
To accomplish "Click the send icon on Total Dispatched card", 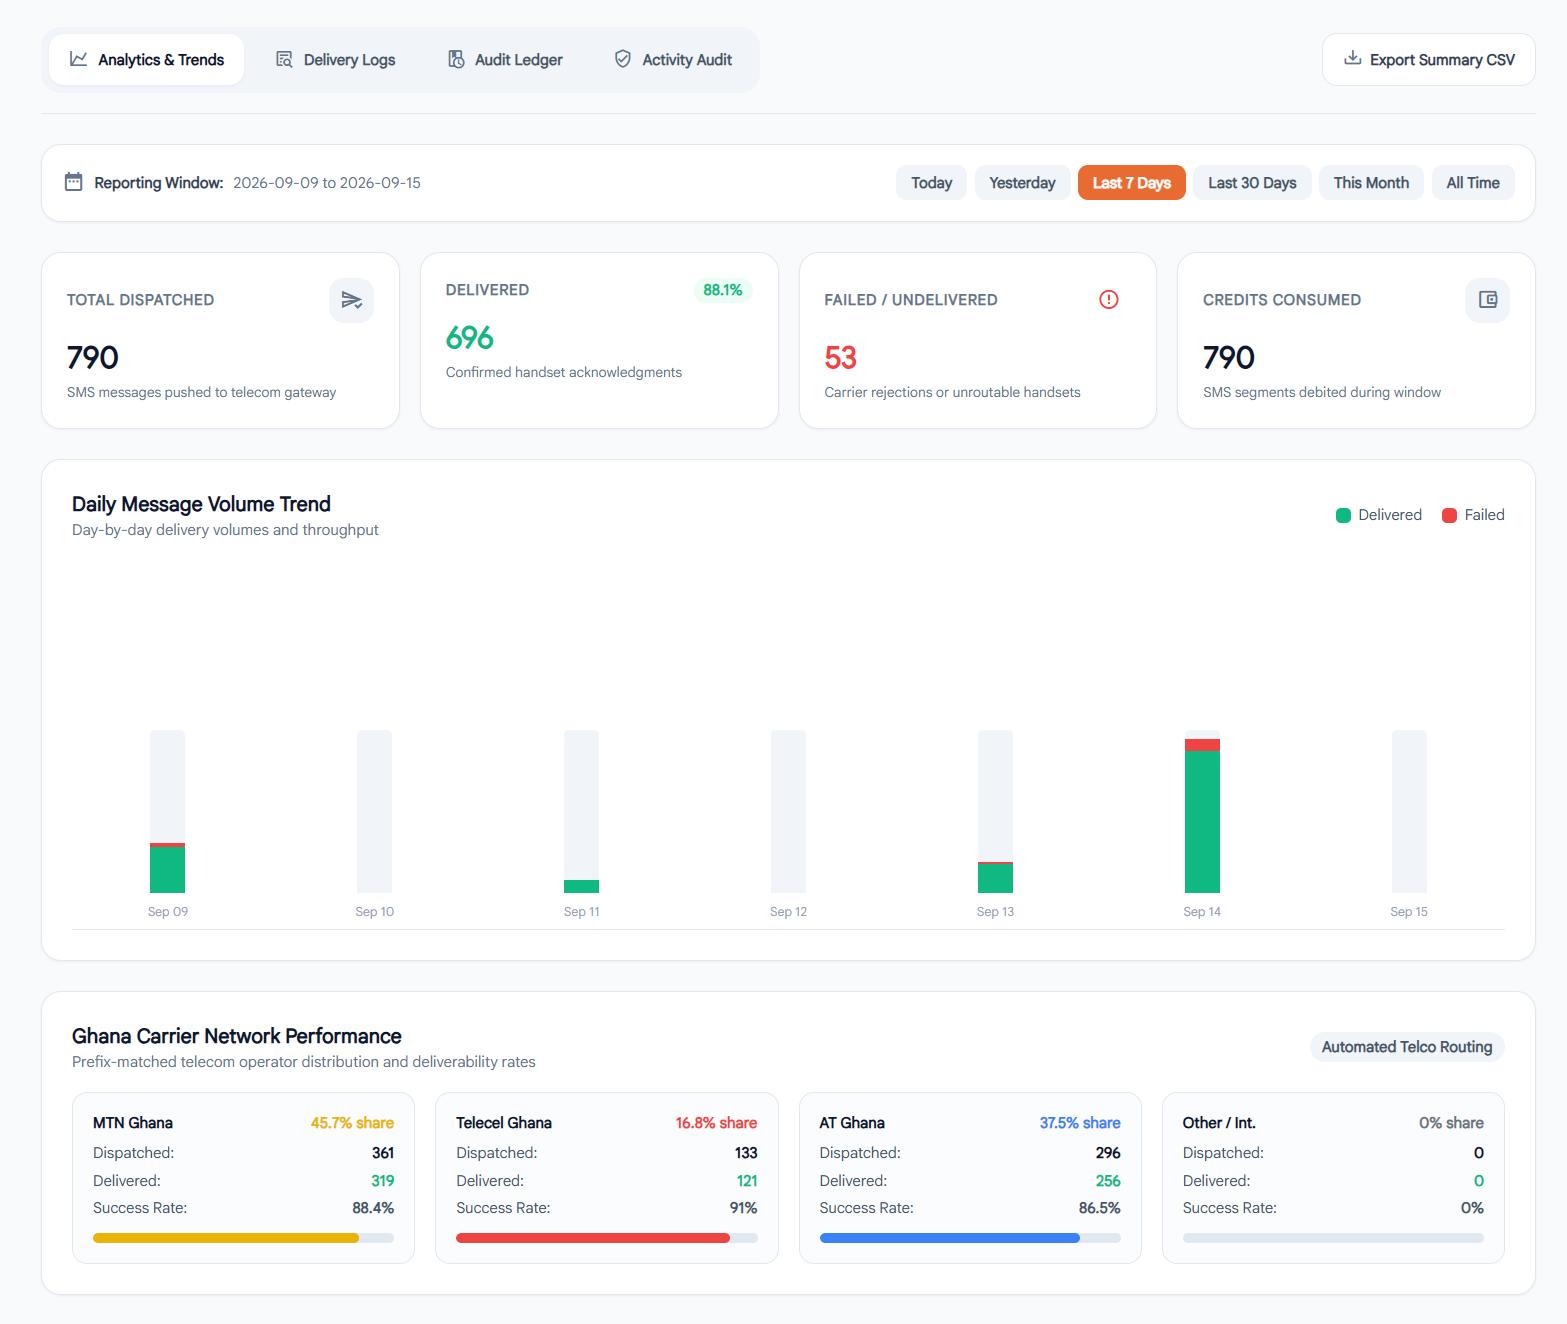I will pyautogui.click(x=351, y=300).
